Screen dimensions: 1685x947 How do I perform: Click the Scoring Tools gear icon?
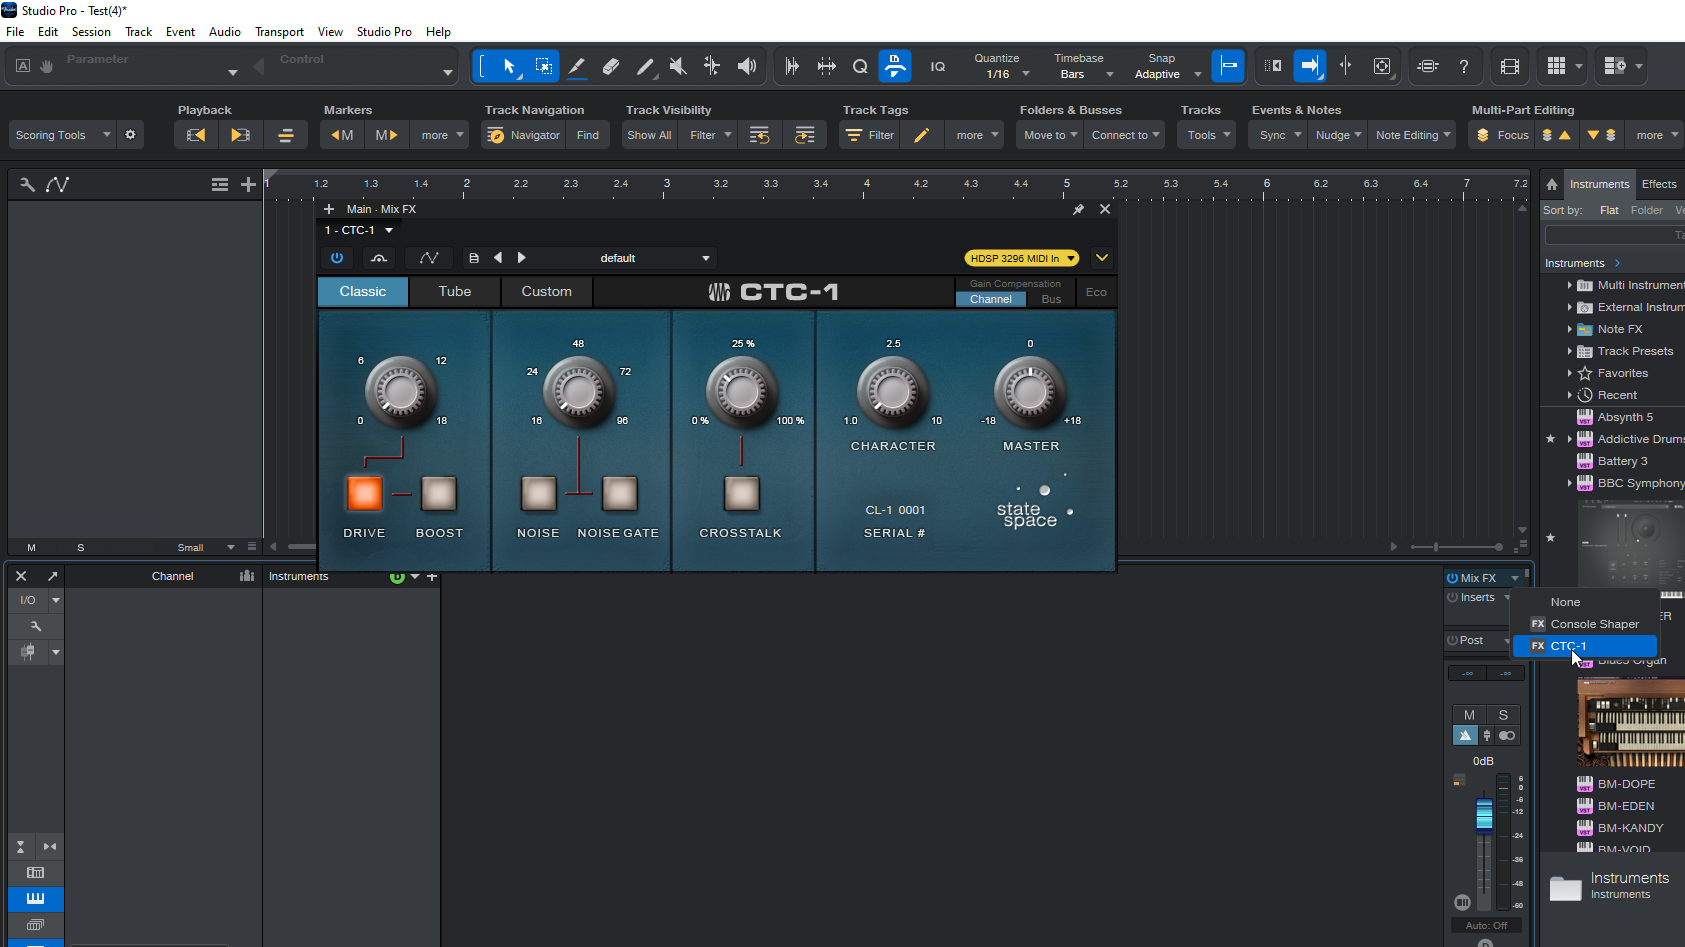pos(130,135)
